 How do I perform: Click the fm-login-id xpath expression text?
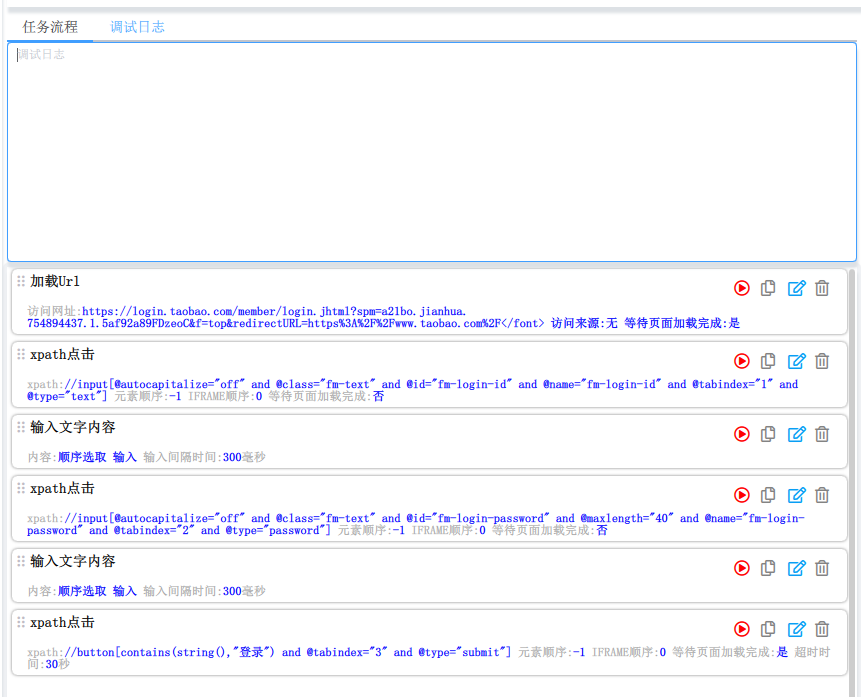pos(412,391)
